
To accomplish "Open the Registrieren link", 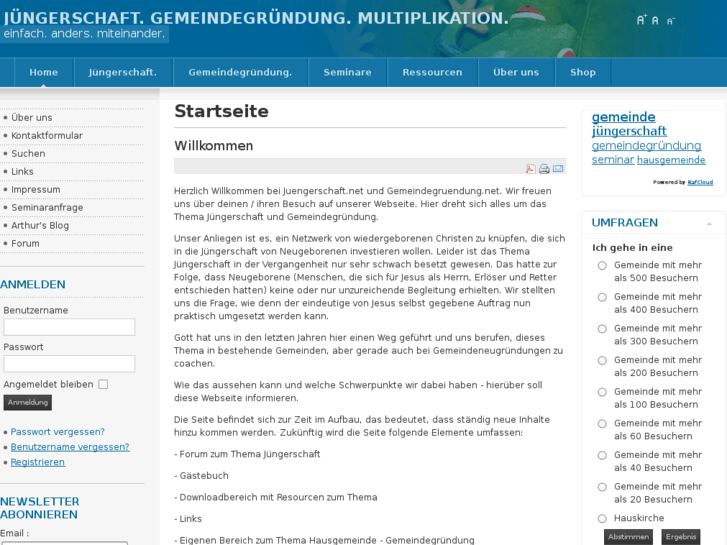I will tap(38, 462).
